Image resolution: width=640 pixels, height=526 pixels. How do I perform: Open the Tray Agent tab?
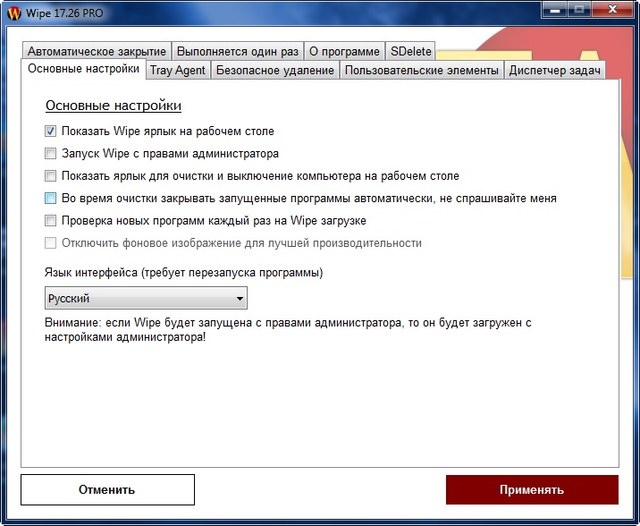pos(177,71)
